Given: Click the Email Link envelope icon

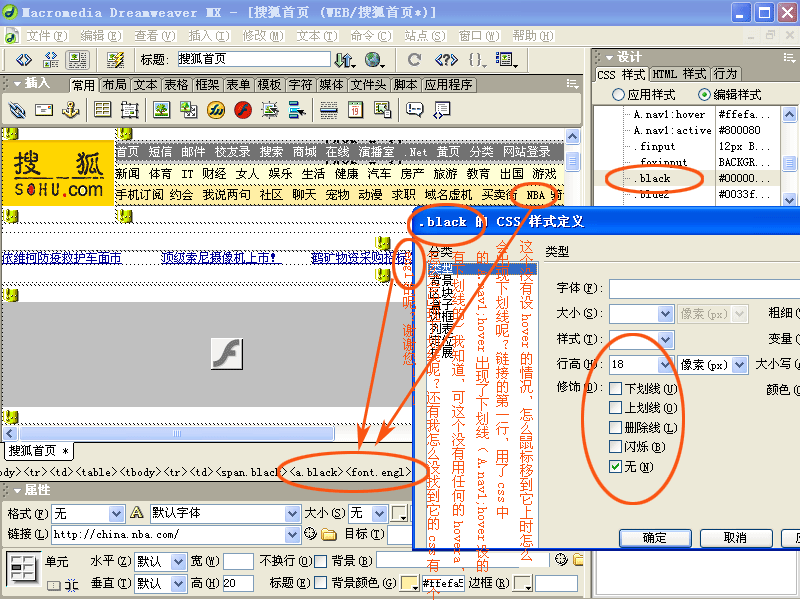Looking at the screenshot, I should [x=44, y=110].
